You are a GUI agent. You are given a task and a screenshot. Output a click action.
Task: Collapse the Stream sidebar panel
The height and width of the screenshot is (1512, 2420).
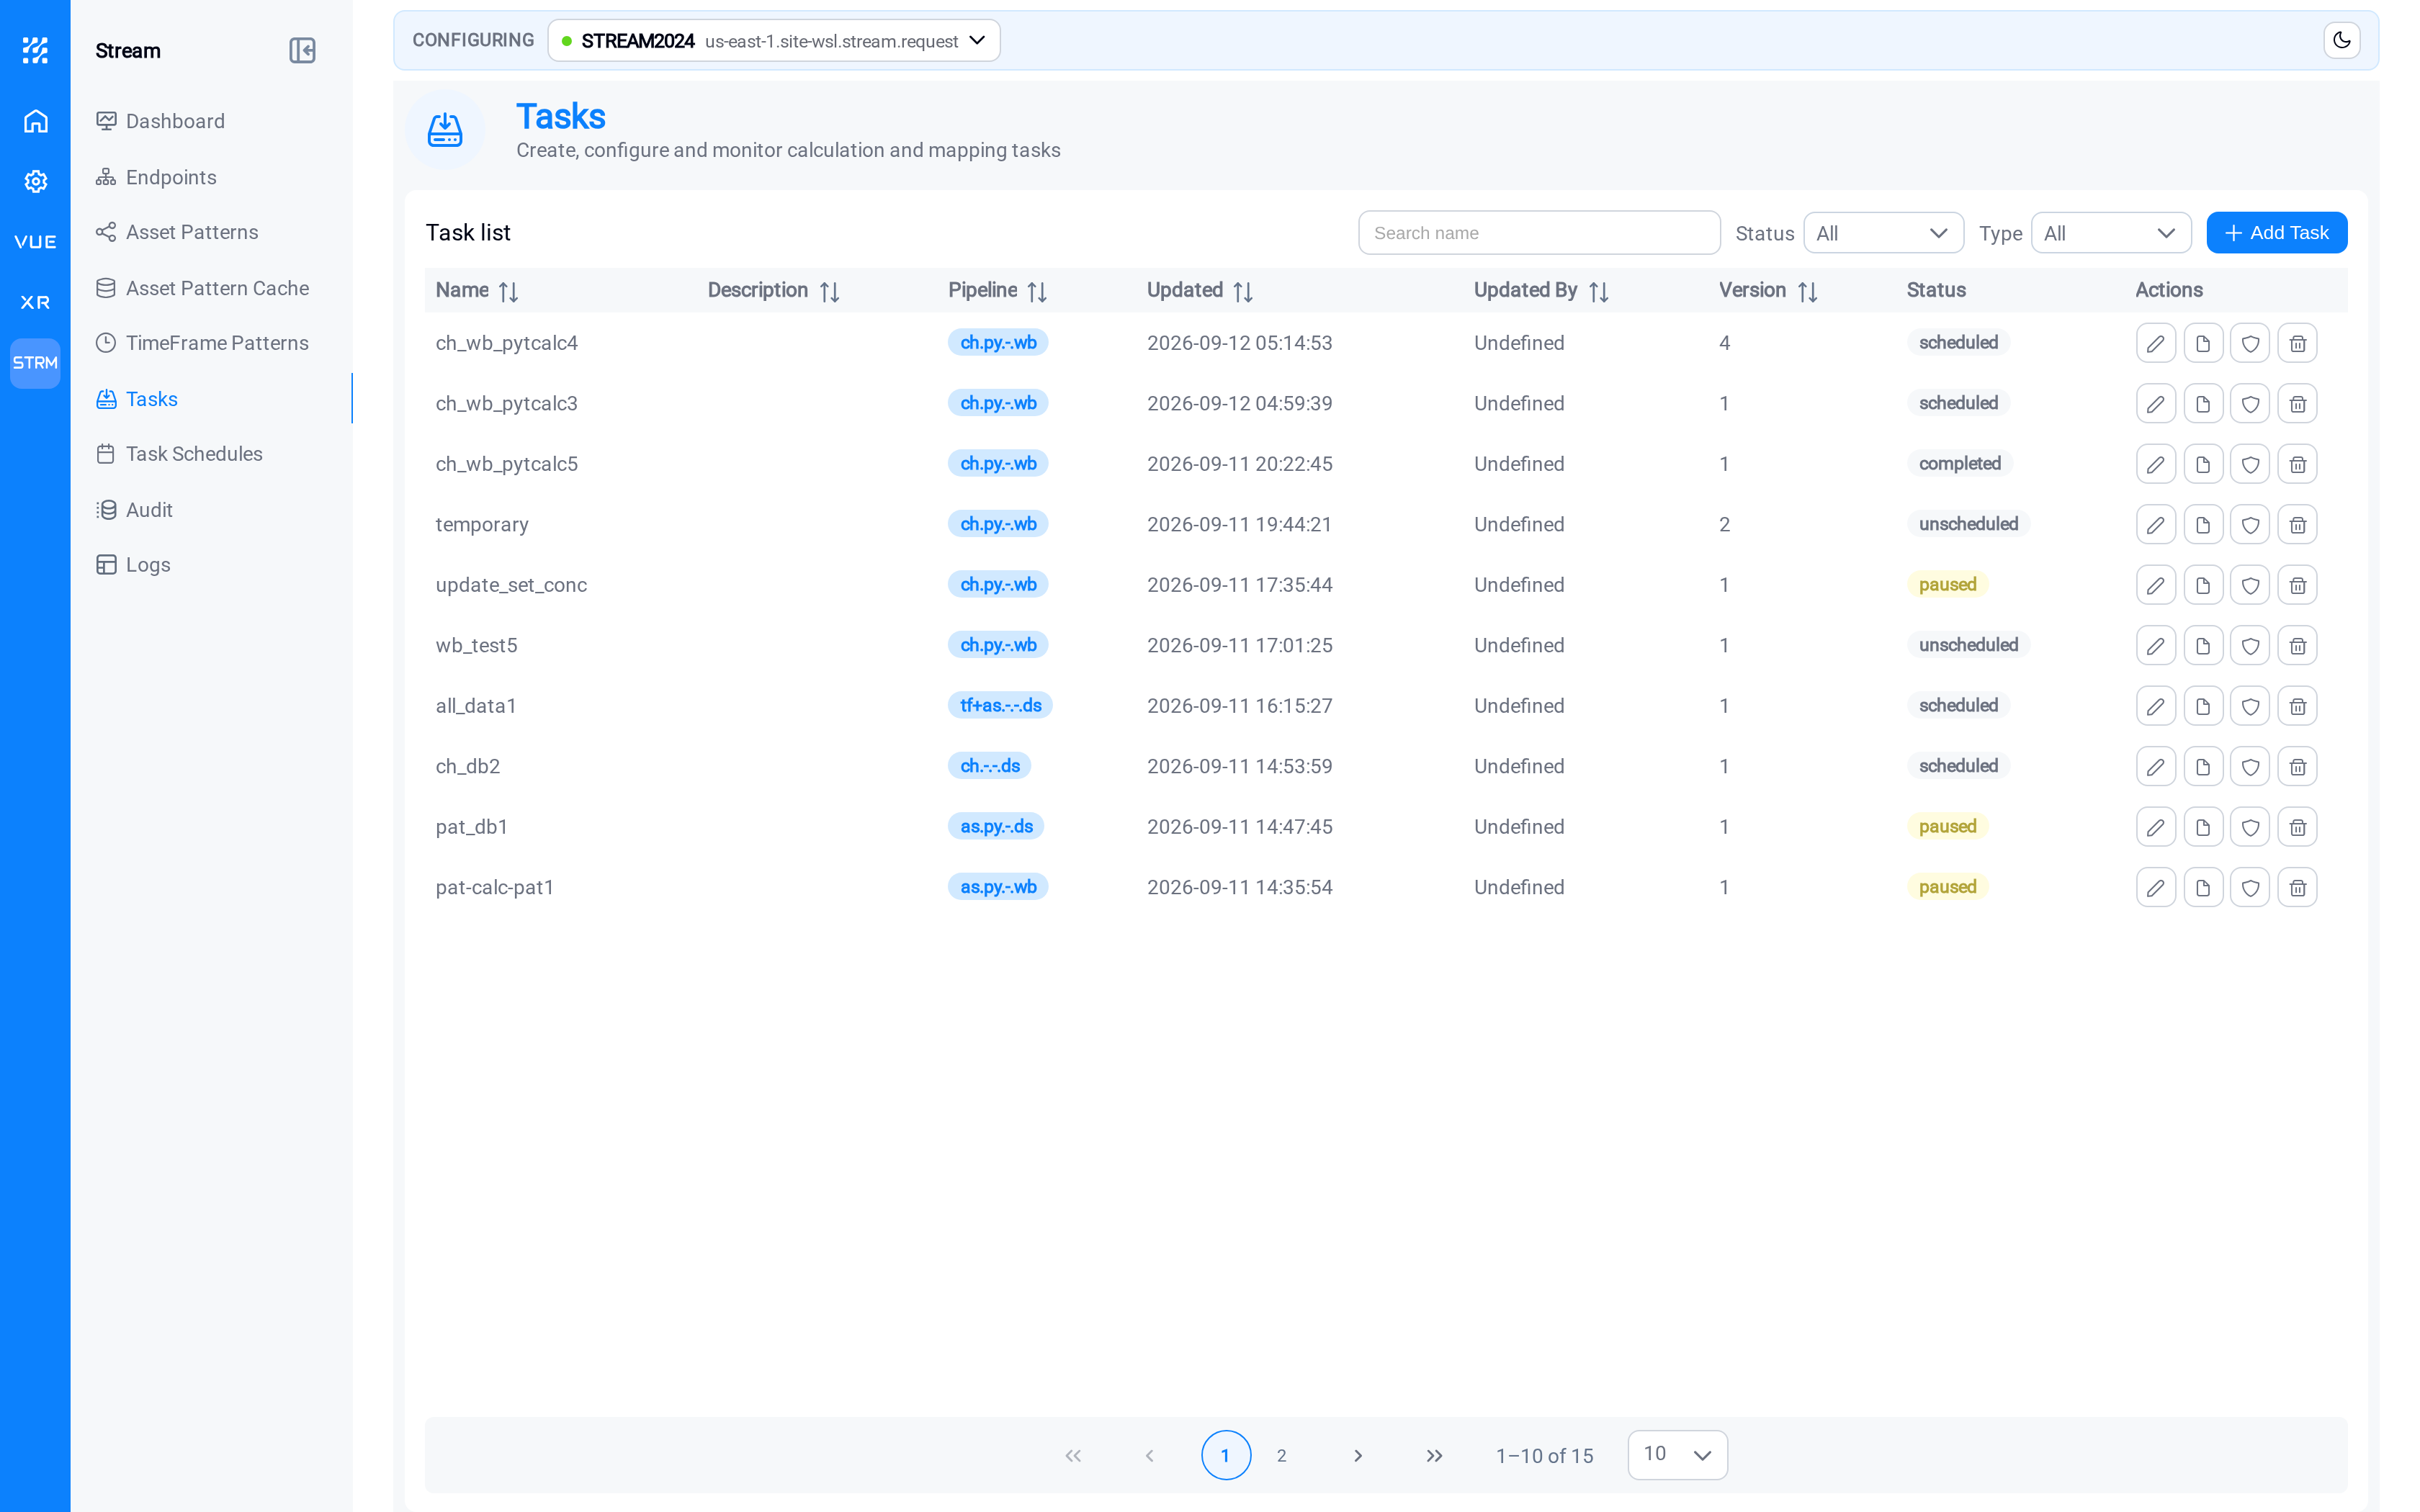(x=302, y=50)
